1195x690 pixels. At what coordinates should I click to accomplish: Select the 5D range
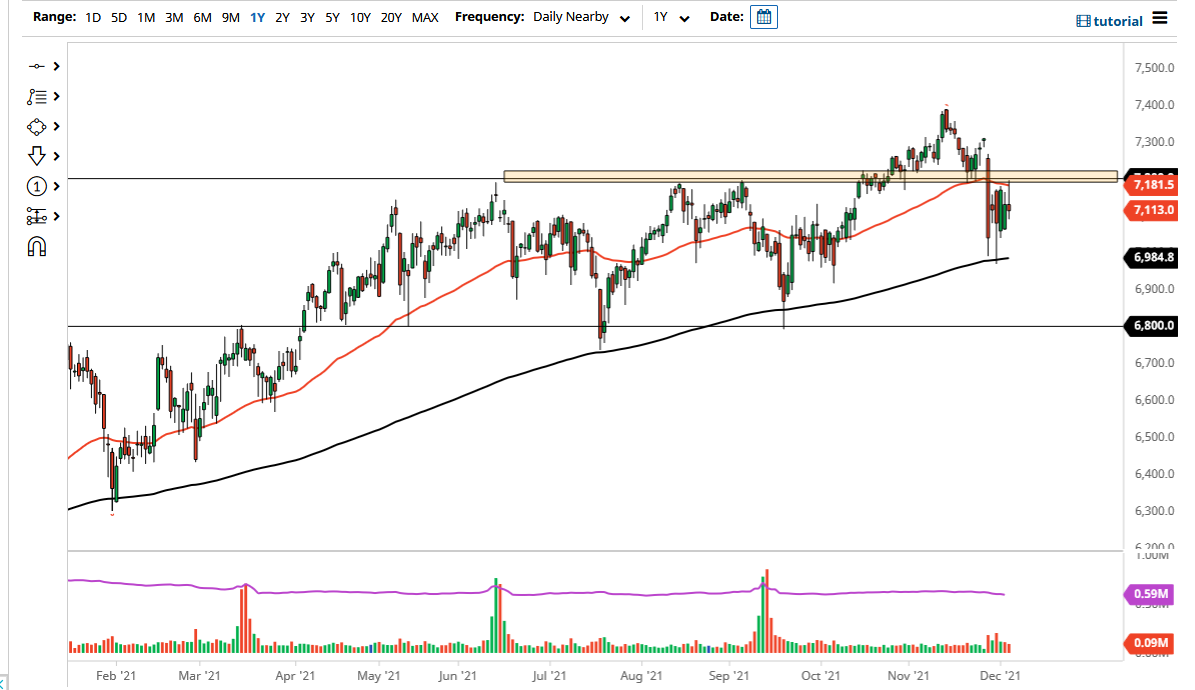tap(118, 17)
